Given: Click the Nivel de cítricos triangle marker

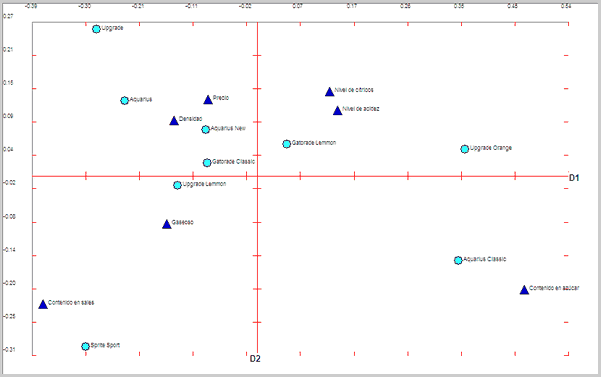Looking at the screenshot, I should (x=330, y=92).
